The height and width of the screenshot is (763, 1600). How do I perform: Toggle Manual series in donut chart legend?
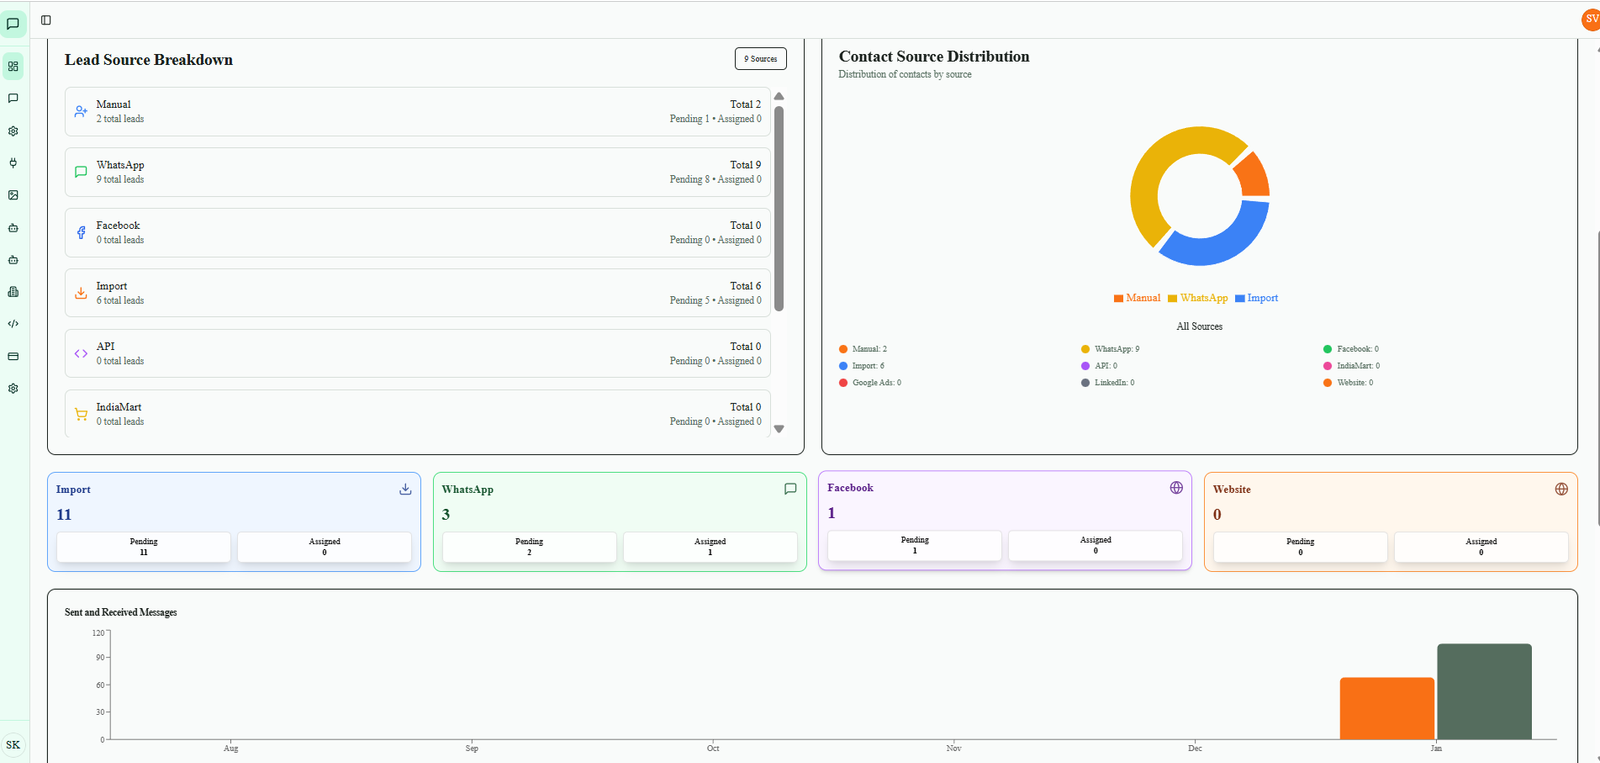coord(1137,298)
